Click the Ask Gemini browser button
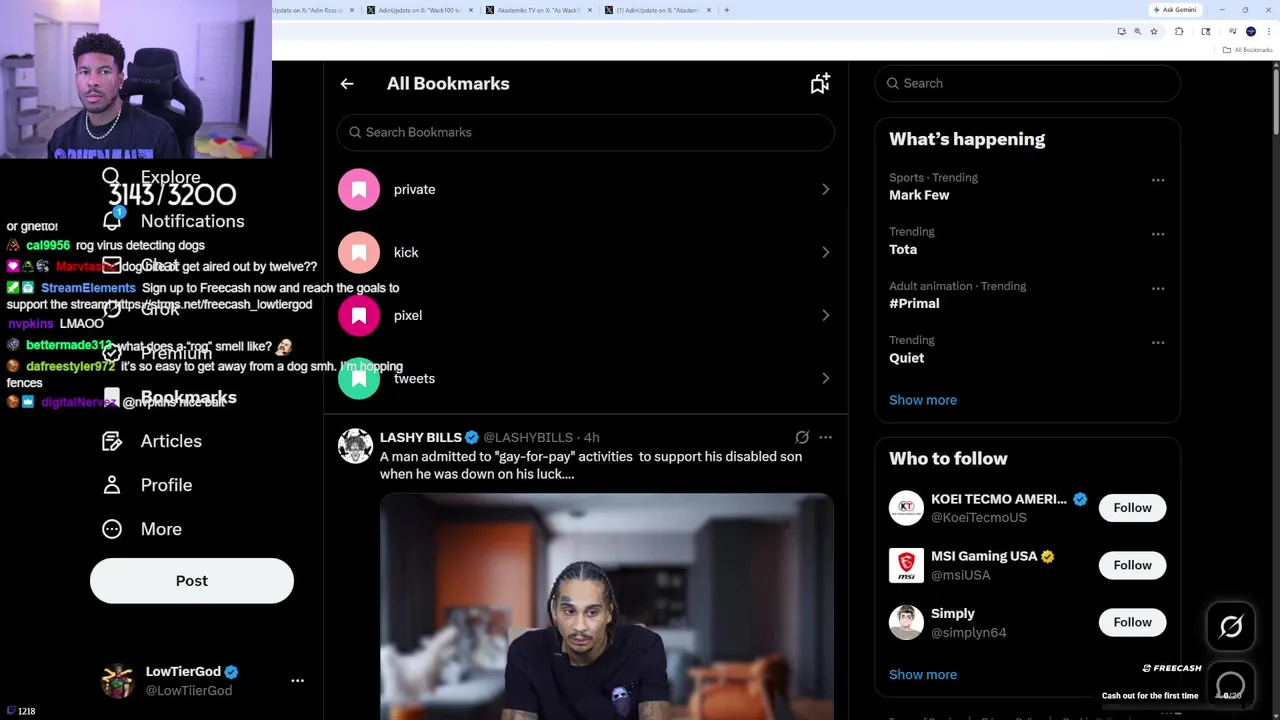Screen dimensions: 1280x720 click(1175, 10)
